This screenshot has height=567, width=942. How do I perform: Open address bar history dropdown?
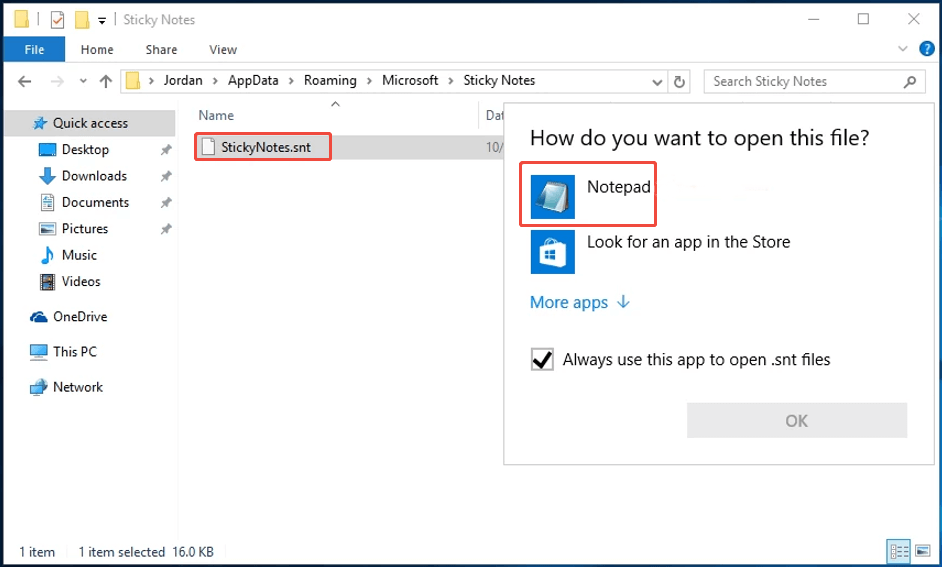pos(657,82)
